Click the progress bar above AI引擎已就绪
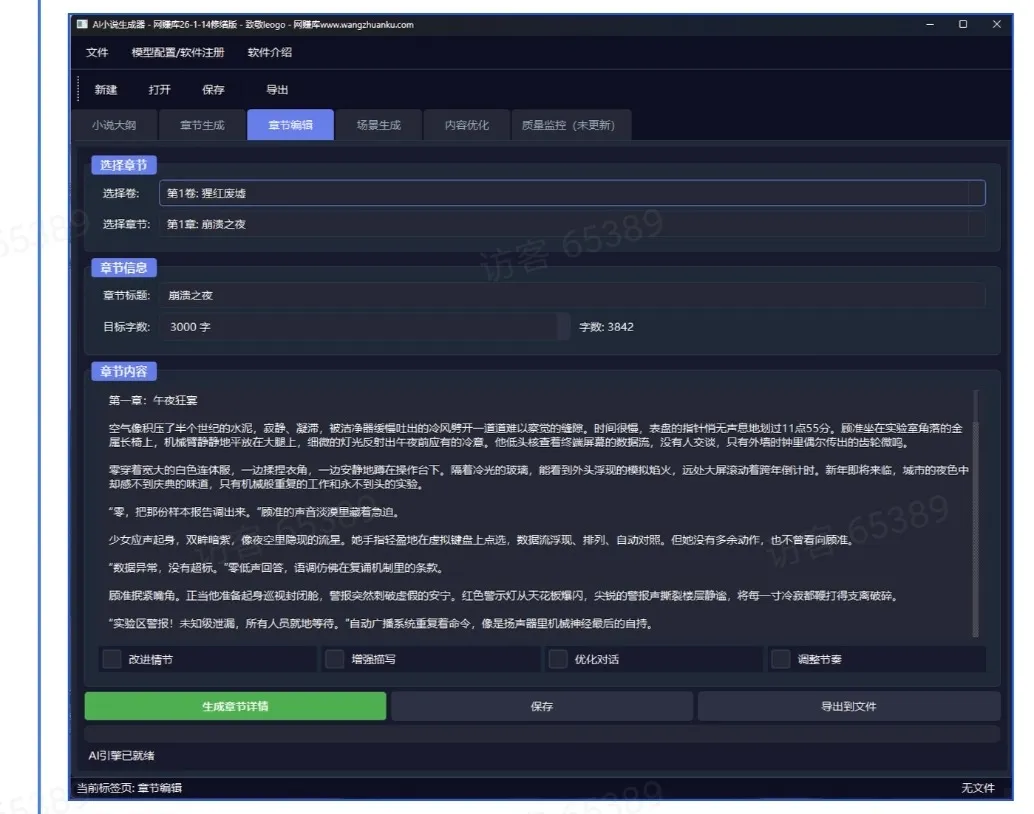Image resolution: width=1034 pixels, height=814 pixels. tap(542, 734)
